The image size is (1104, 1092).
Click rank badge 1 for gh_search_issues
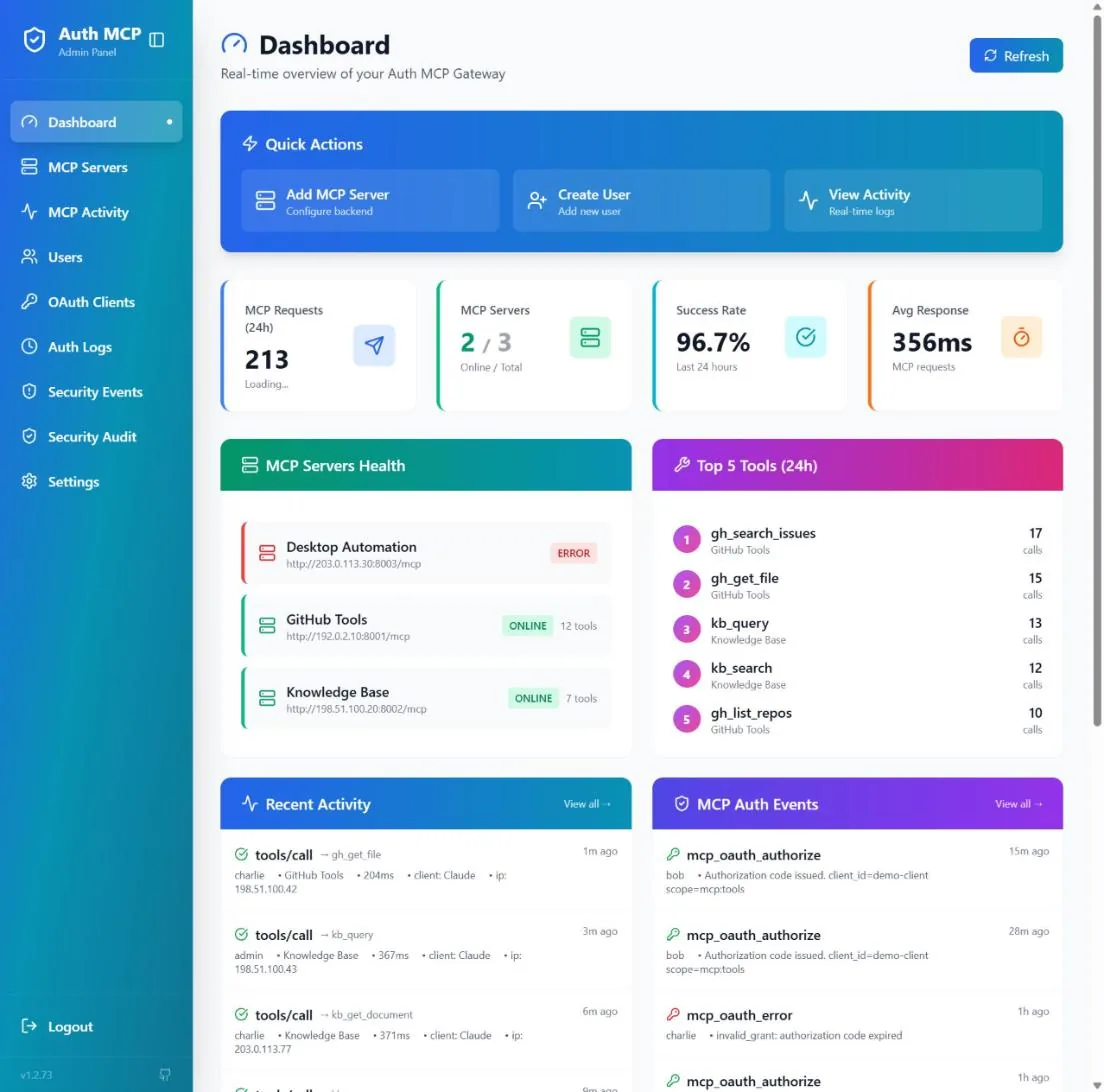pos(686,539)
